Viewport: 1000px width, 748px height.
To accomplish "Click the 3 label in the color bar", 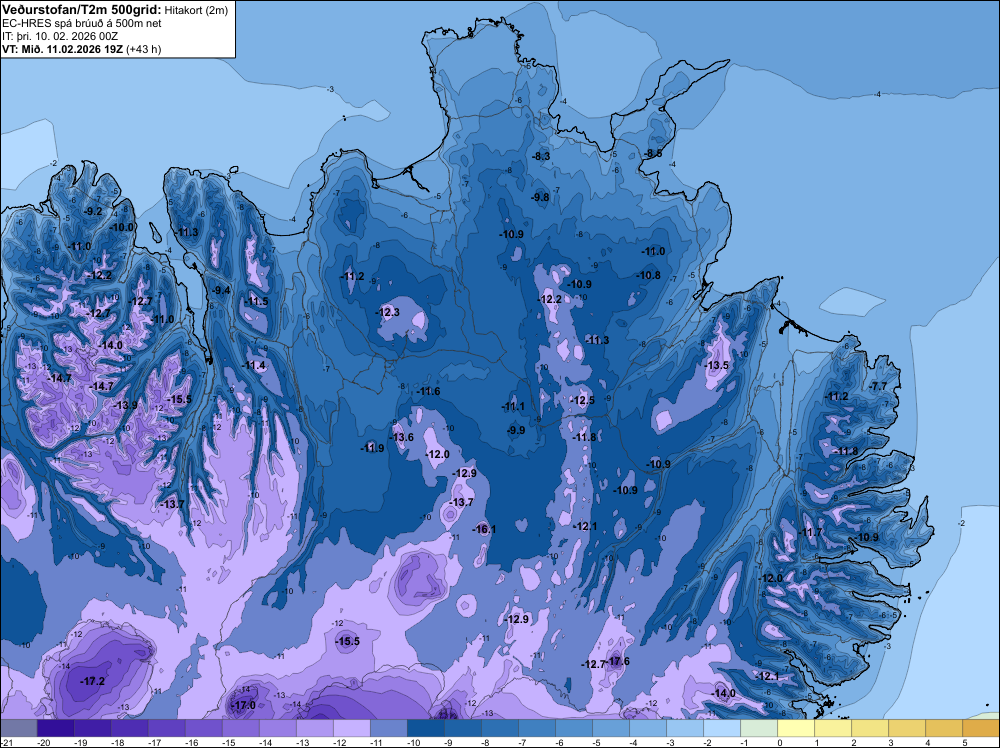I will [891, 743].
